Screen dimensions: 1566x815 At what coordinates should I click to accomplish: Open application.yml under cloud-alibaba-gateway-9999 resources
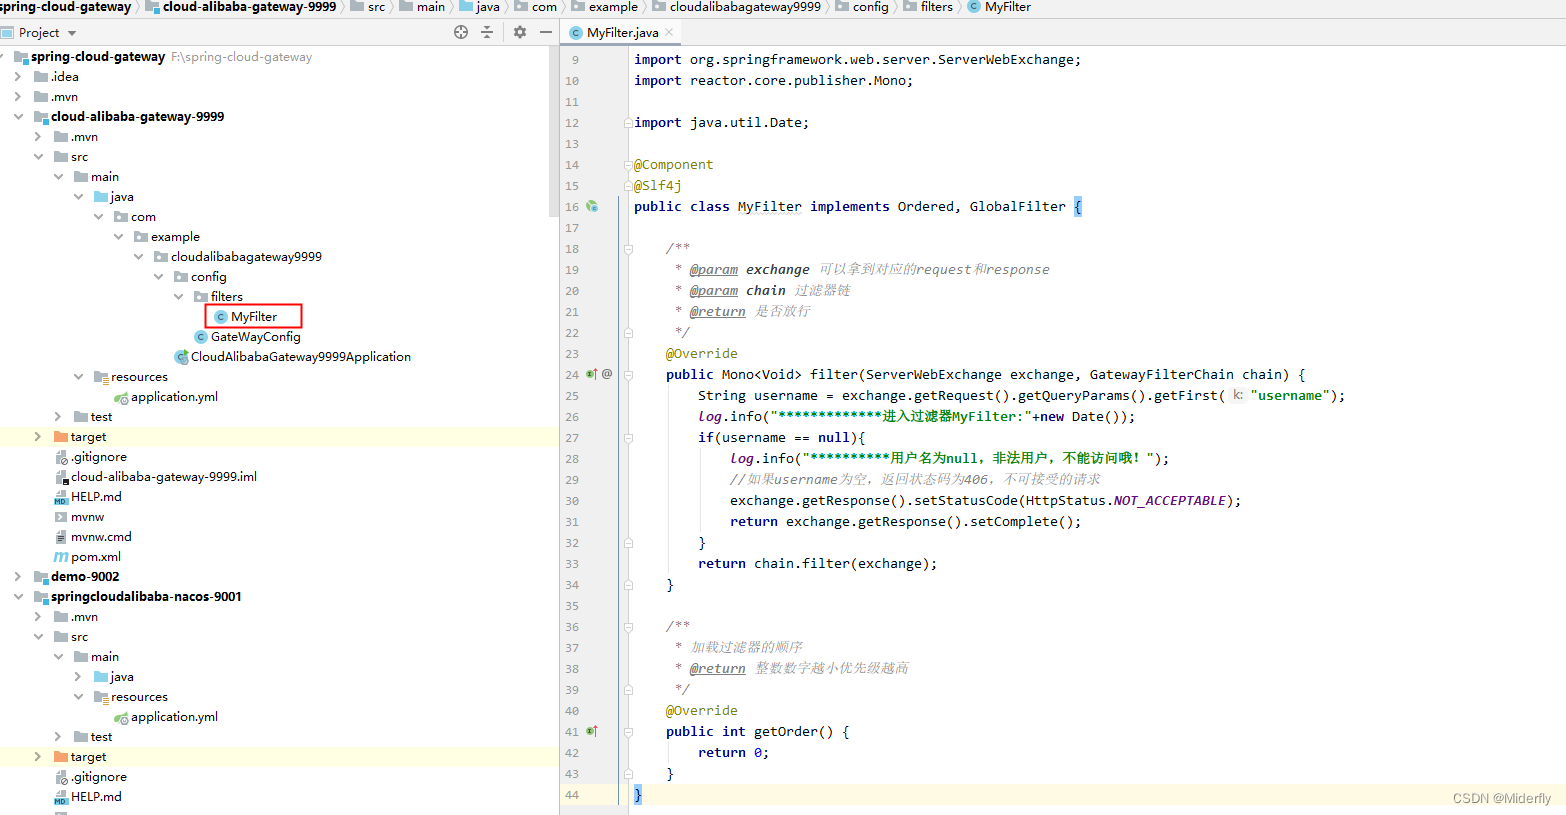click(x=174, y=397)
